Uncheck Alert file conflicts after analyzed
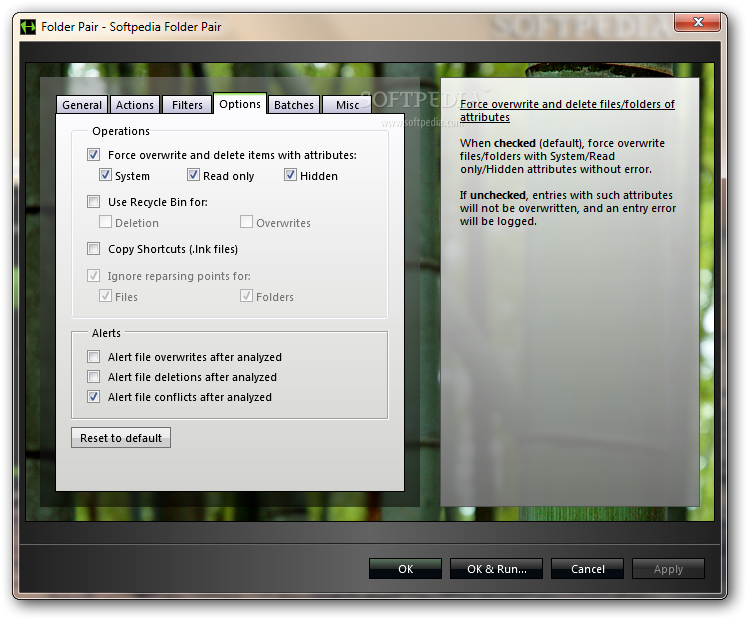748x620 pixels. 94,396
